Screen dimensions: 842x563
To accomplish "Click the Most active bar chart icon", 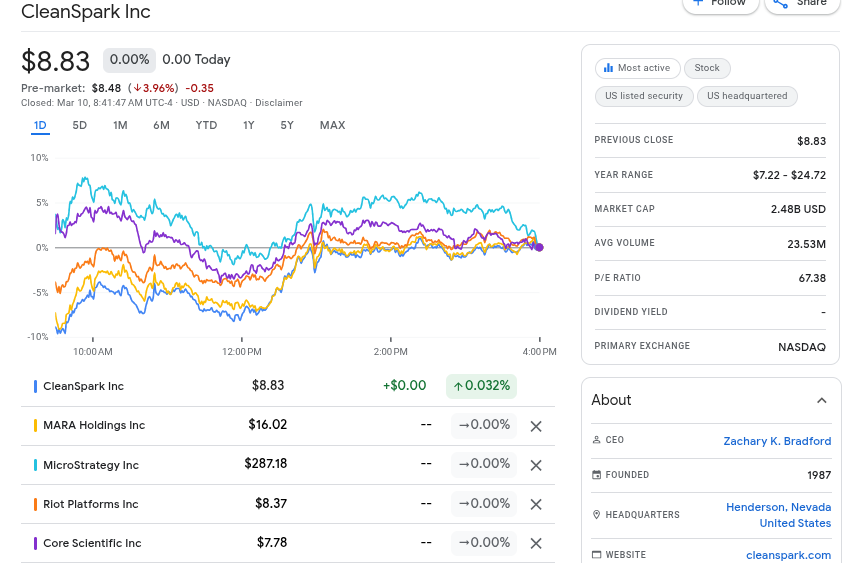I will (x=608, y=68).
